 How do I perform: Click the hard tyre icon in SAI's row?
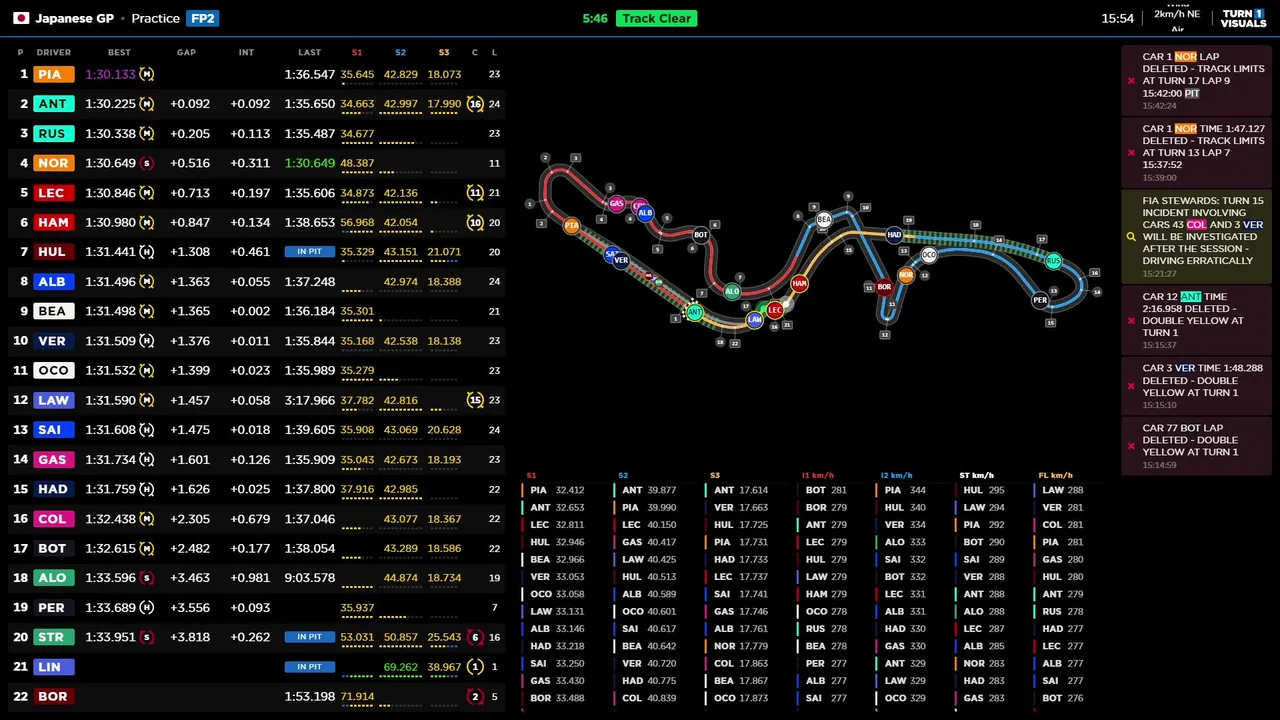click(x=147, y=430)
